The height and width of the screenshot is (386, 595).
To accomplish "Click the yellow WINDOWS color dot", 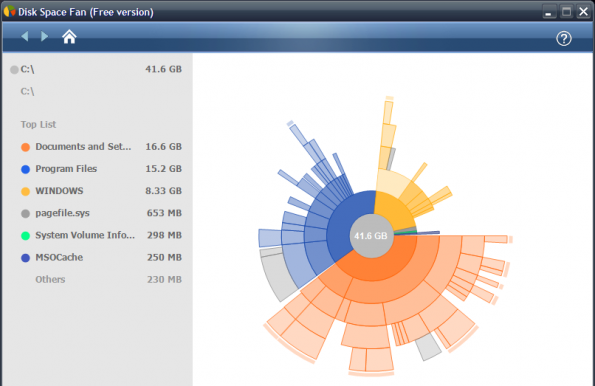I will 25,191.
